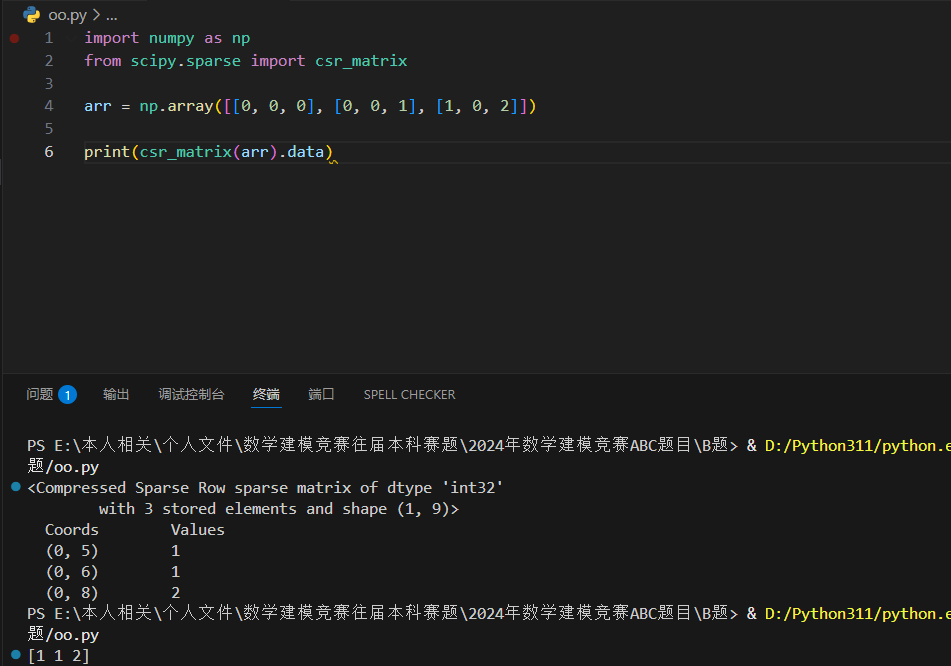Toggle the breakpoint on line 1
951x666 pixels.
click(15, 38)
